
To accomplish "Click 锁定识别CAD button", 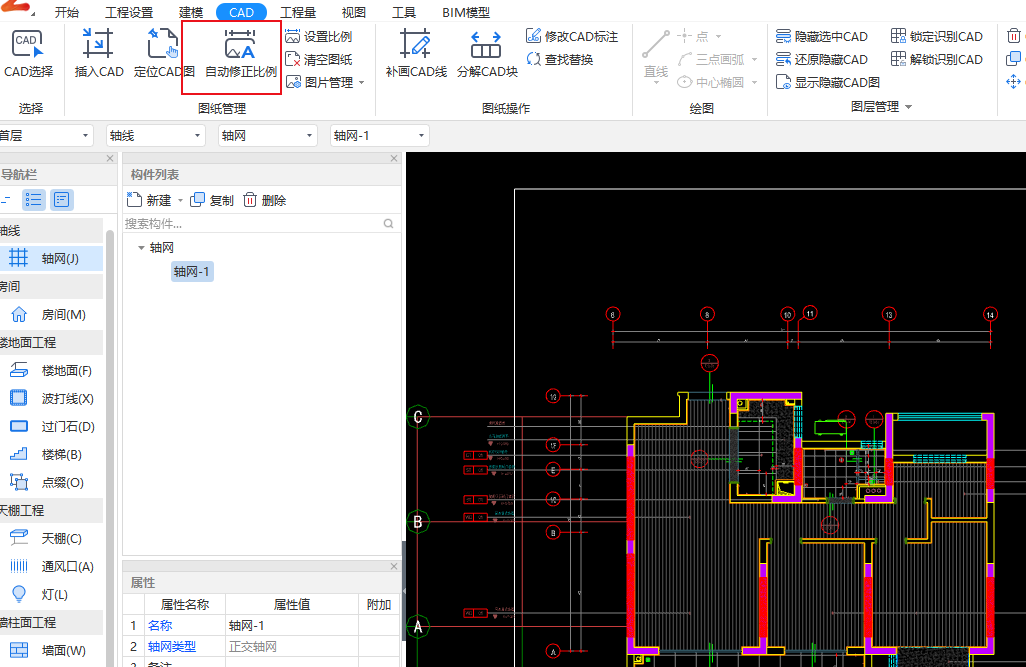I will click(937, 37).
